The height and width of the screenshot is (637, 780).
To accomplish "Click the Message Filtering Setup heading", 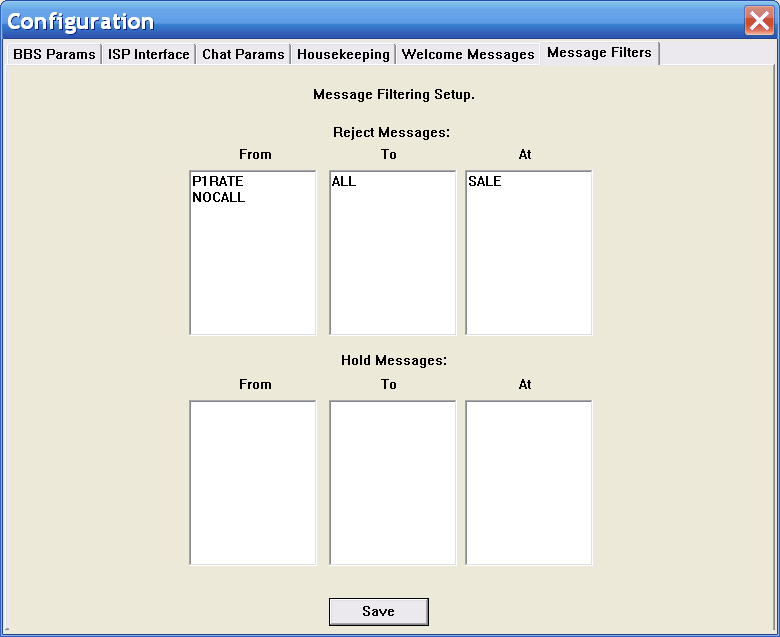I will point(394,95).
